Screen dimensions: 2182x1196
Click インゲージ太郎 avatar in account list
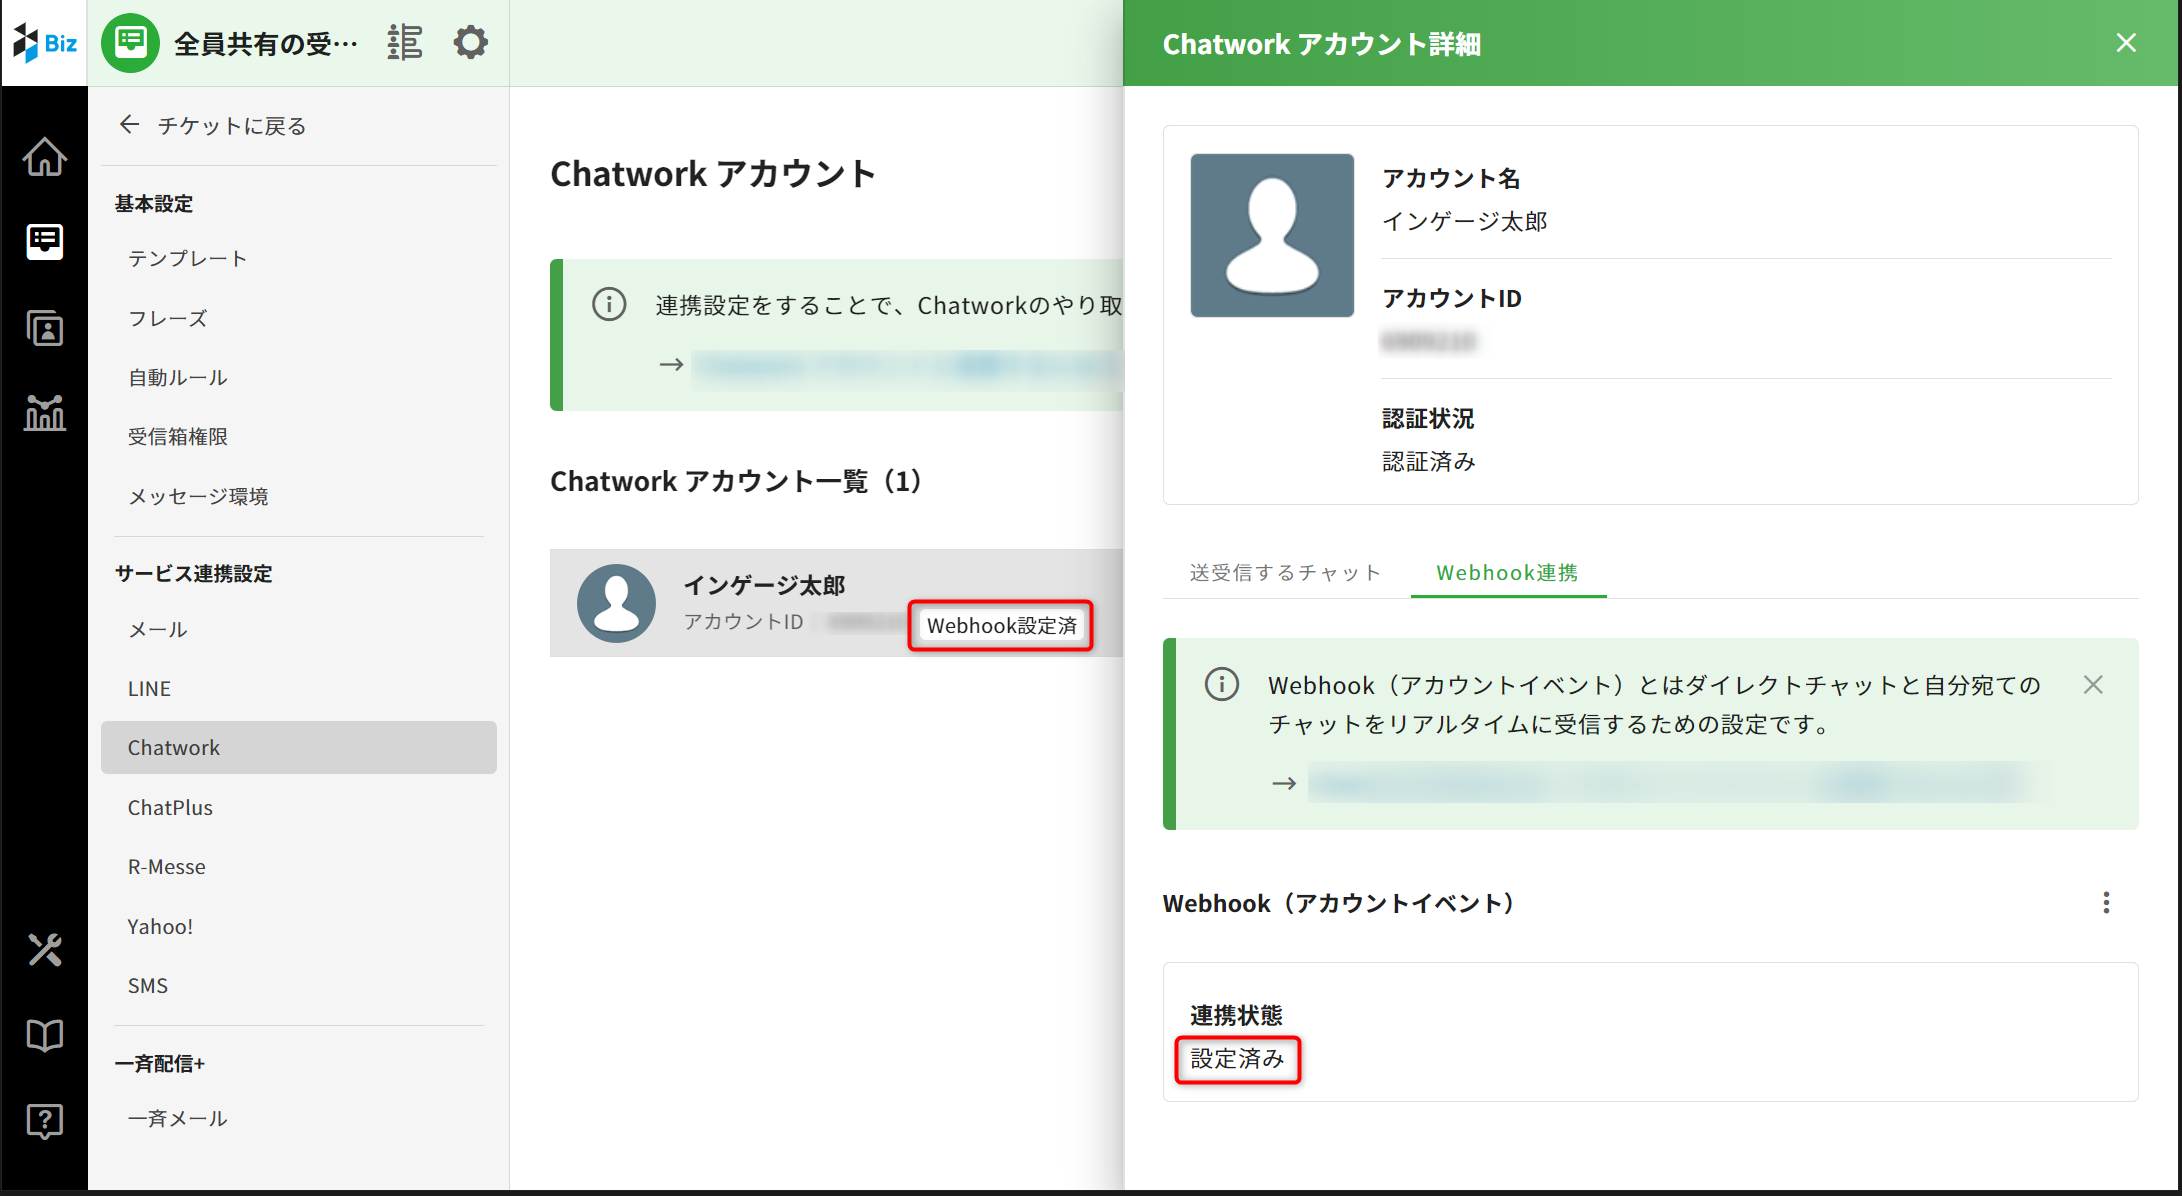pyautogui.click(x=616, y=603)
